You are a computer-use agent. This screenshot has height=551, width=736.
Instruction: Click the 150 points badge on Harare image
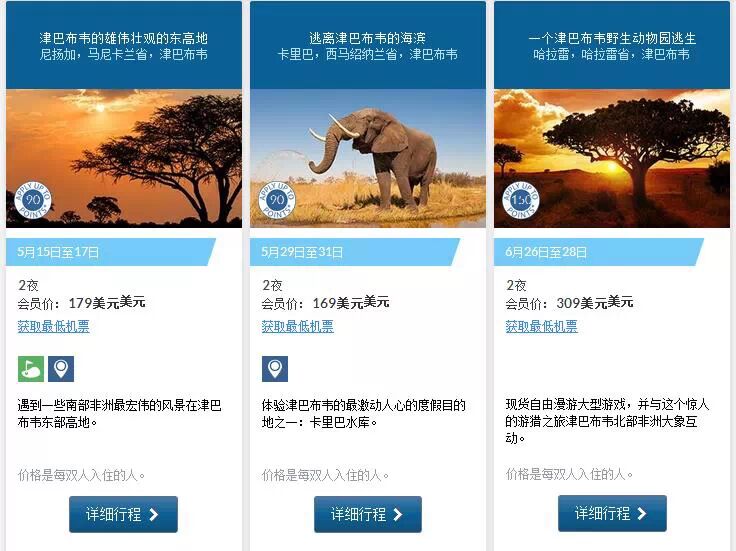click(x=521, y=200)
